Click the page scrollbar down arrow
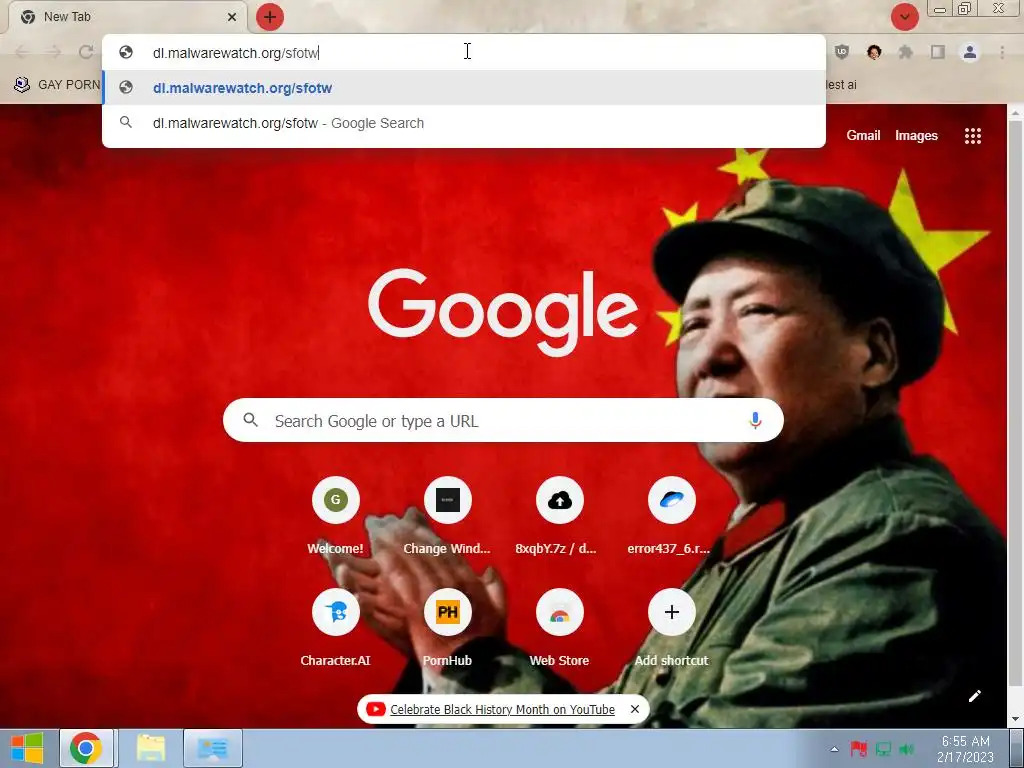This screenshot has height=768, width=1024. coord(1016,720)
